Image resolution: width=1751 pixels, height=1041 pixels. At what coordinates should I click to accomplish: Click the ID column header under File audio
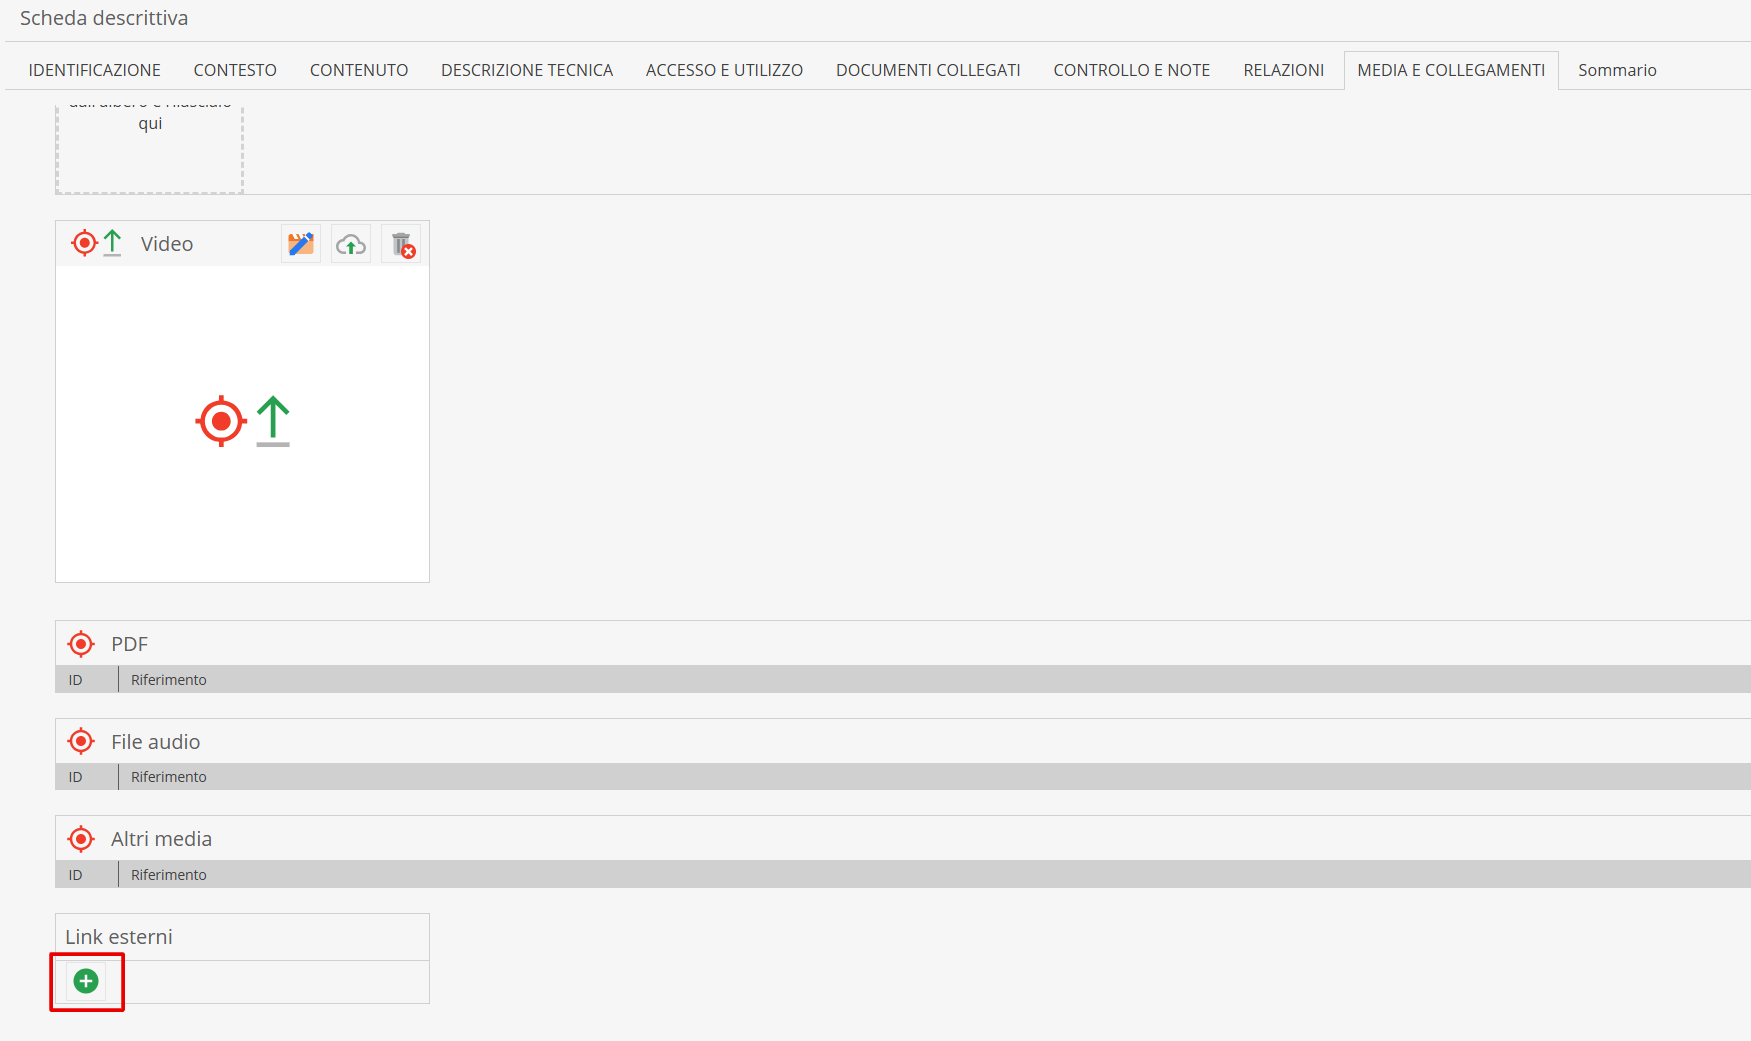[76, 777]
